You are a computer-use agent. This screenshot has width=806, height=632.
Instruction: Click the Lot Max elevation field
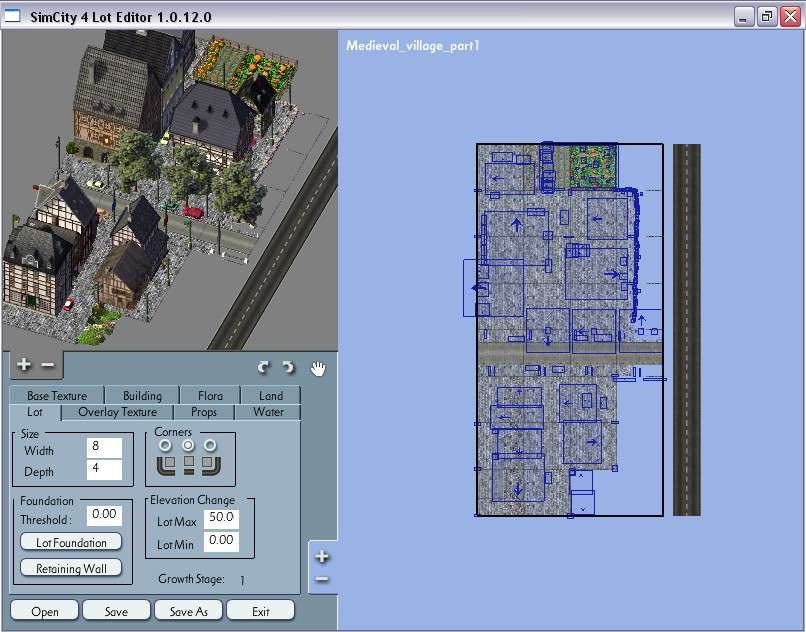coord(221,519)
